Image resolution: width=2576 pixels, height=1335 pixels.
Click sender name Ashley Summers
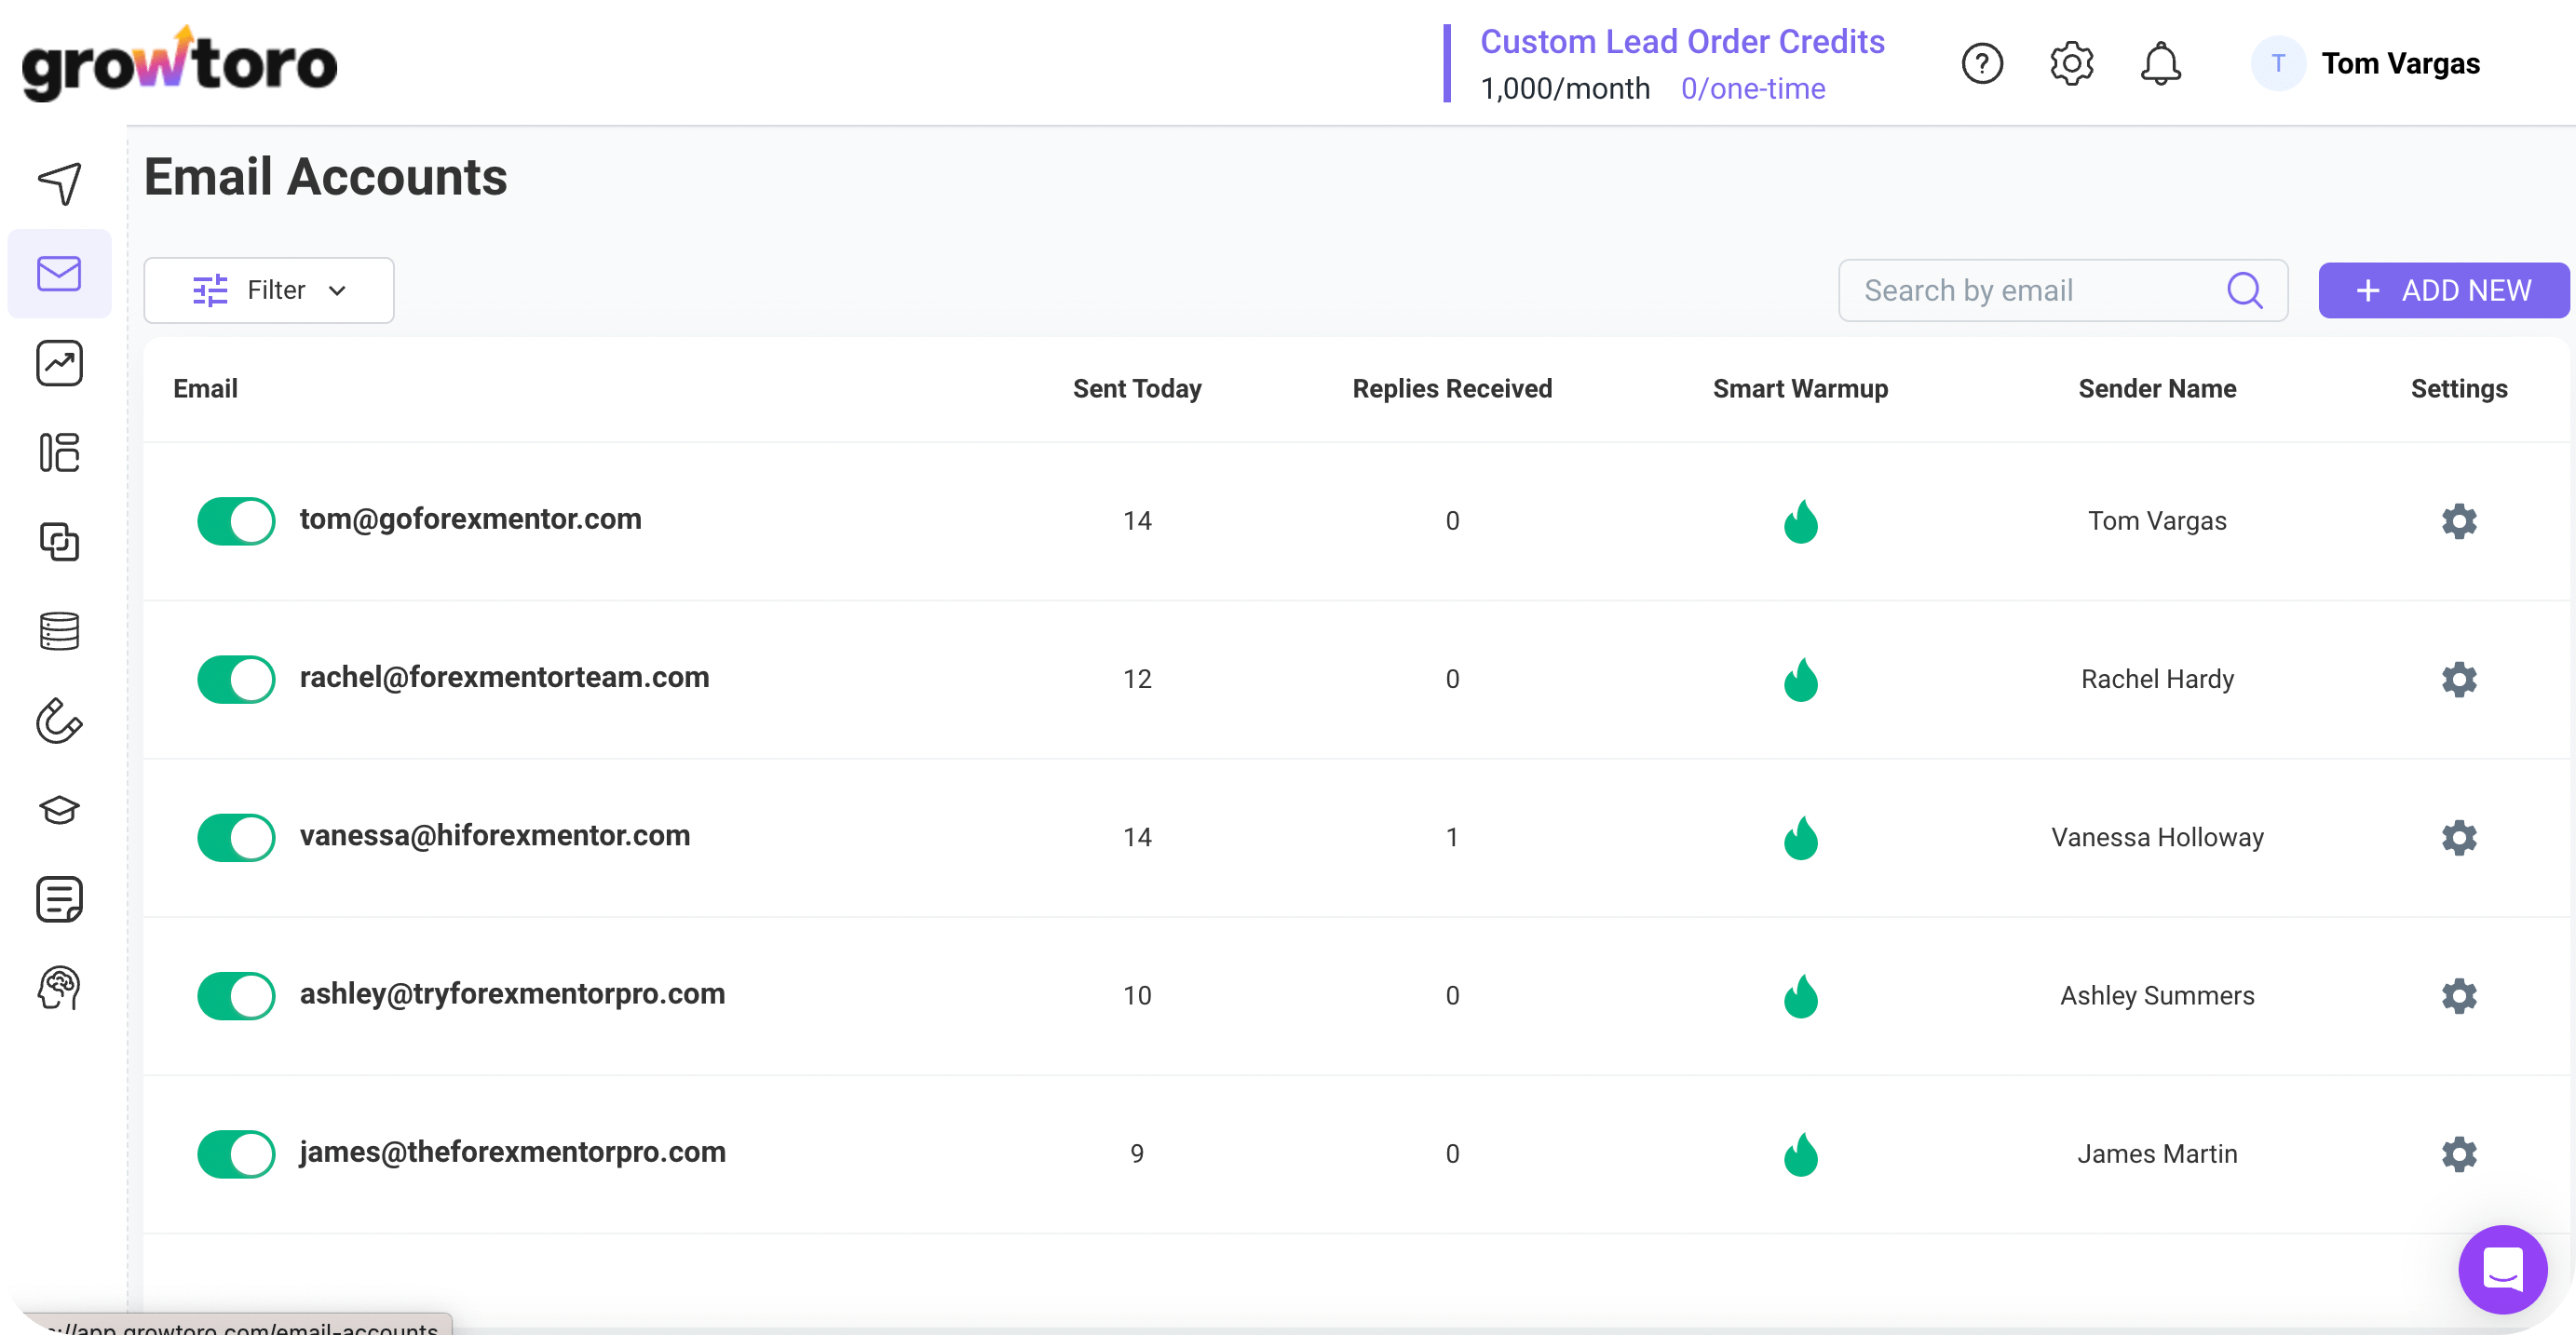(2157, 995)
